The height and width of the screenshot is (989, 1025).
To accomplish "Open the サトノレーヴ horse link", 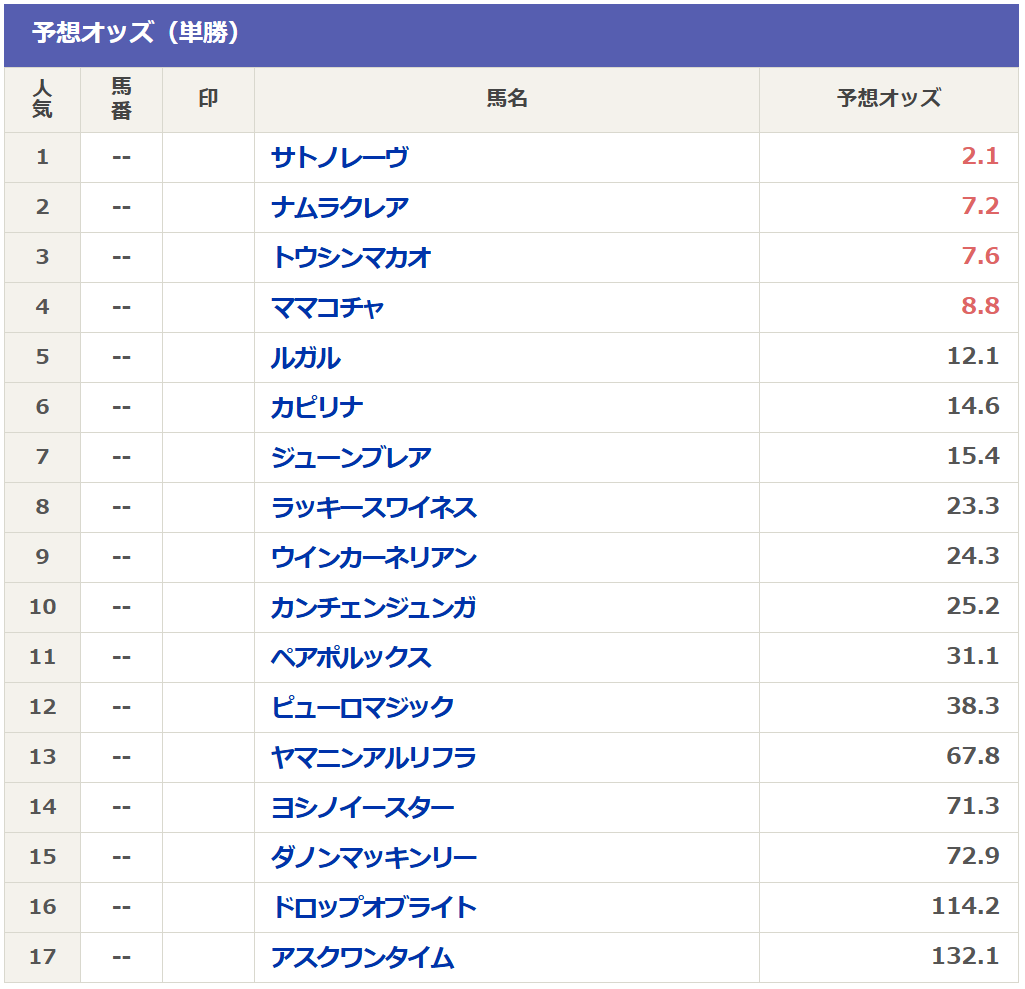I will tap(339, 157).
